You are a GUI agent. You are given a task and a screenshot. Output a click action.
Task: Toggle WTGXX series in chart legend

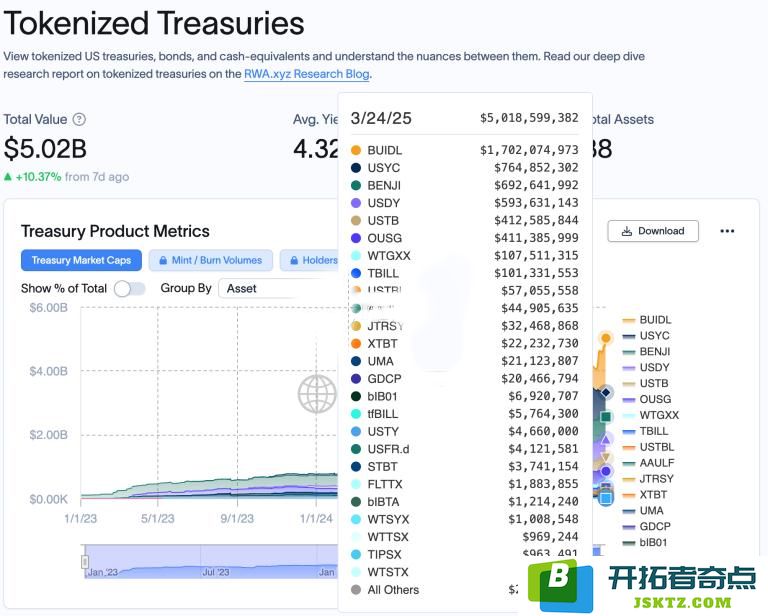pyautogui.click(x=650, y=415)
